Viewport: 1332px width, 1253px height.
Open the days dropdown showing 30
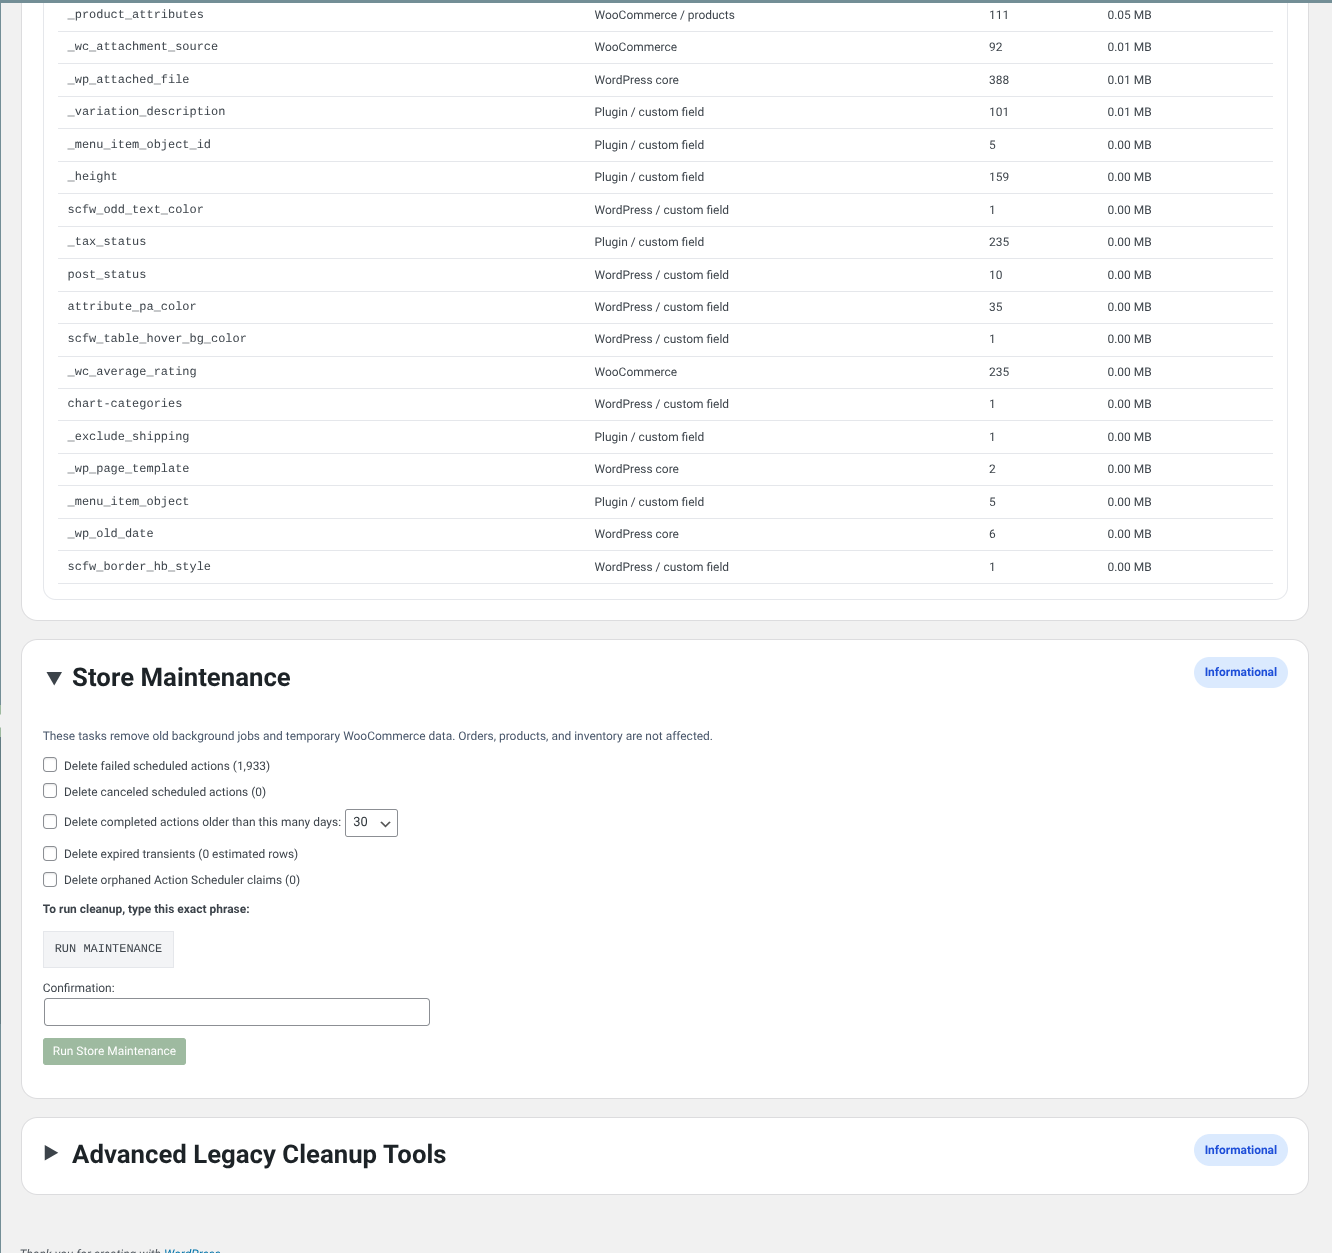click(371, 823)
